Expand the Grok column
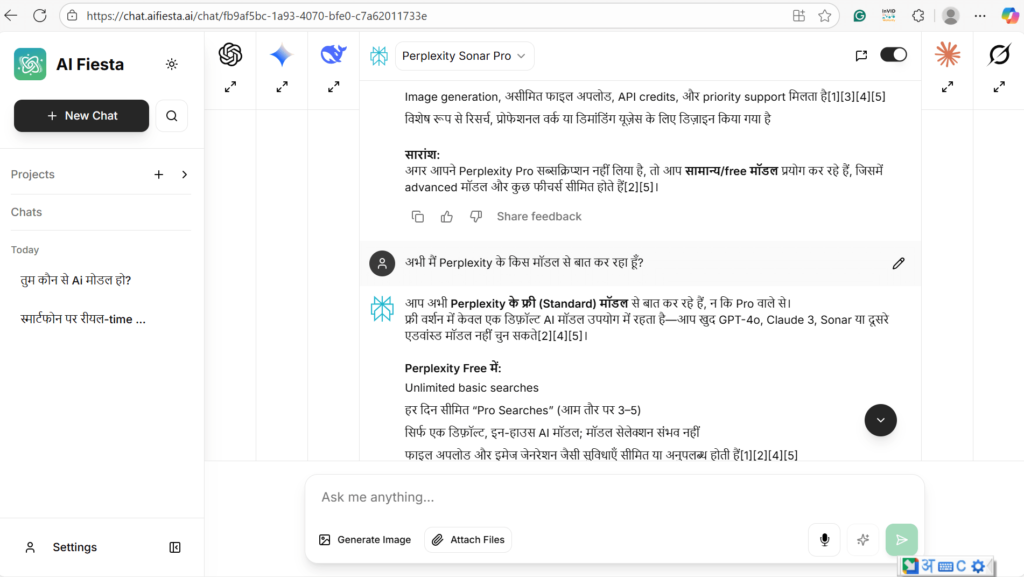Screen dimensions: 1024x577 pyautogui.click(x=999, y=87)
